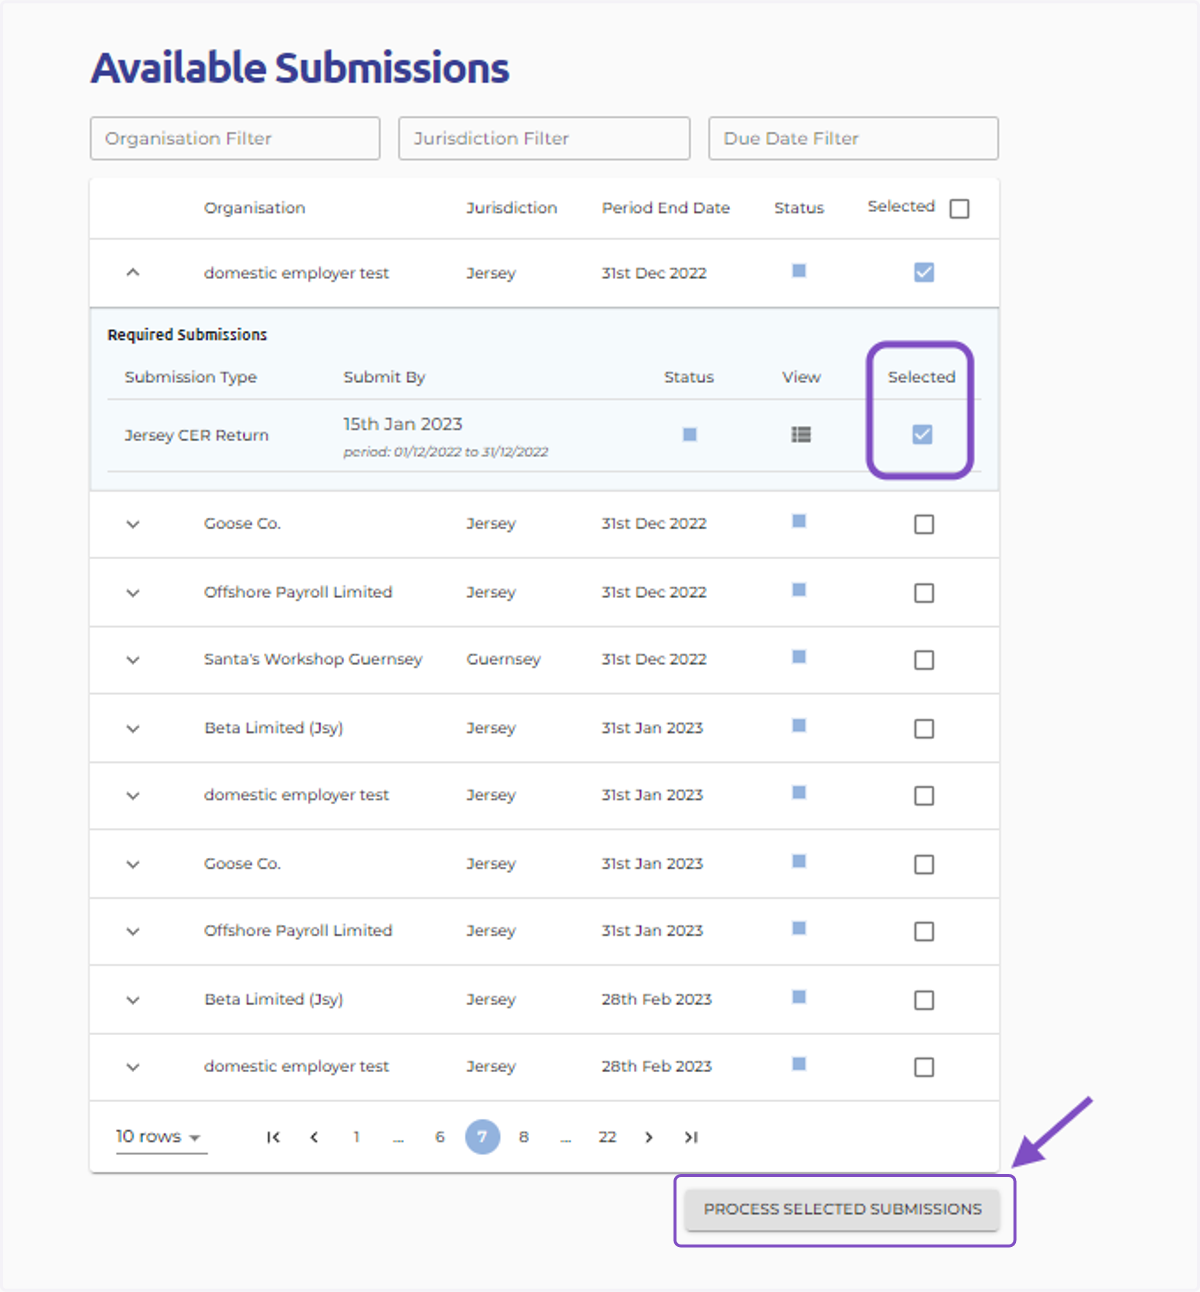Expand Goose Co. 31st Dec 2022 row
This screenshot has height=1292, width=1200.
(133, 524)
